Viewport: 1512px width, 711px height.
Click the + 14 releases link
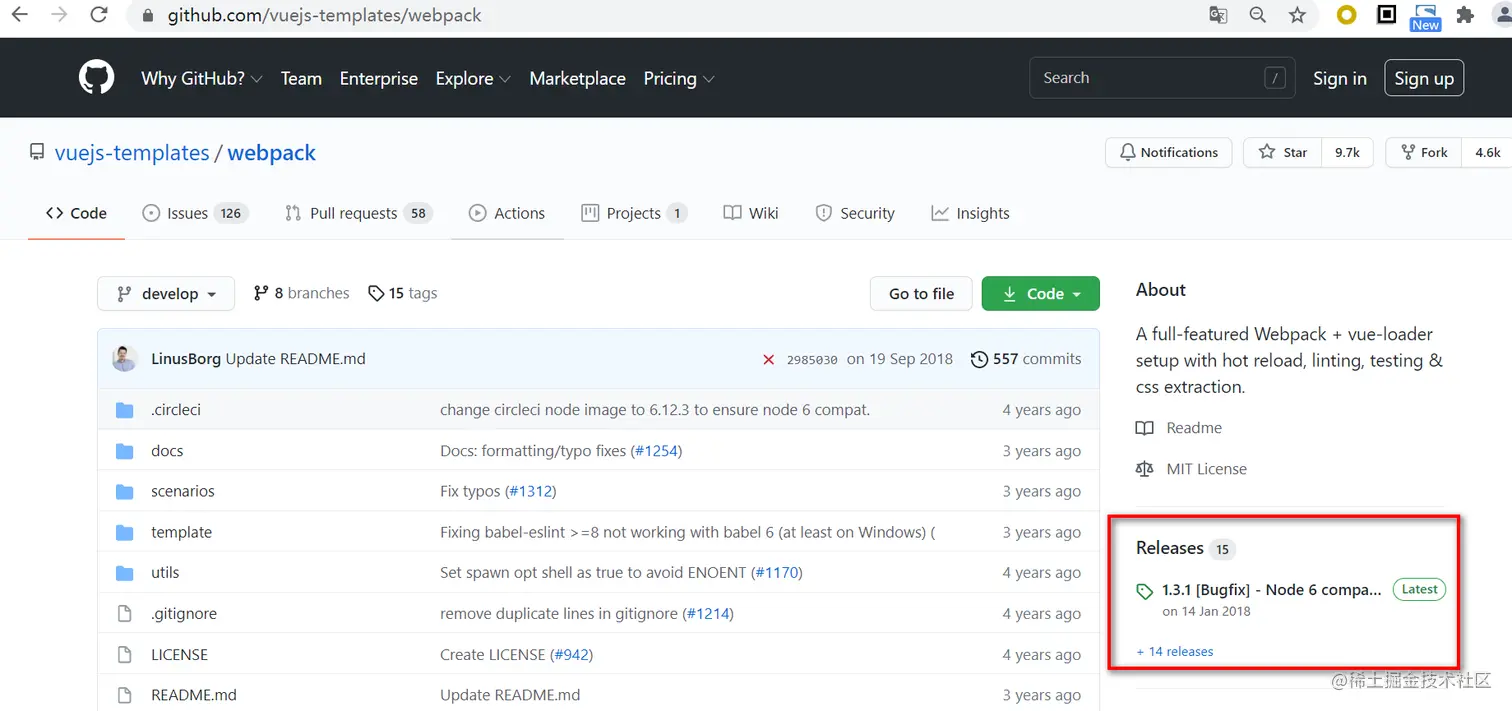(x=1175, y=652)
